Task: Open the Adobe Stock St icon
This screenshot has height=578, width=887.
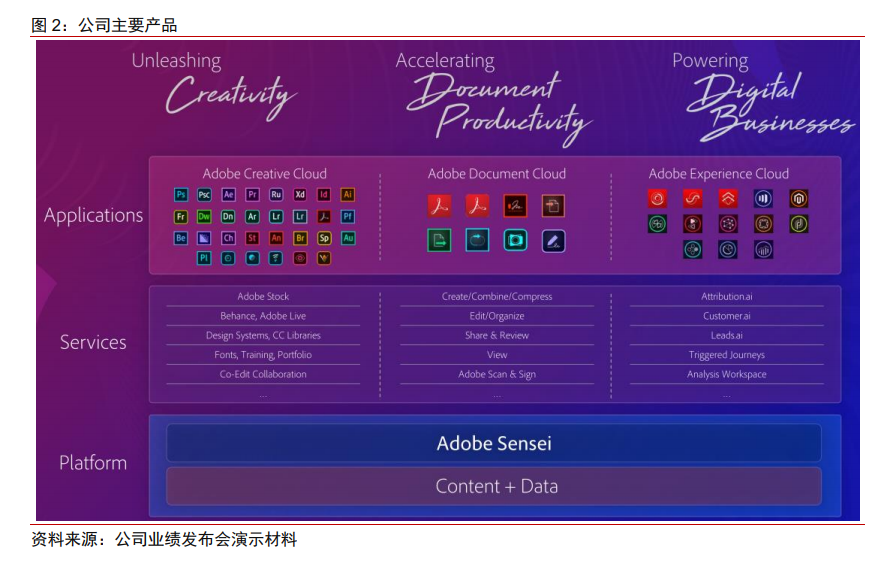Action: pos(252,238)
